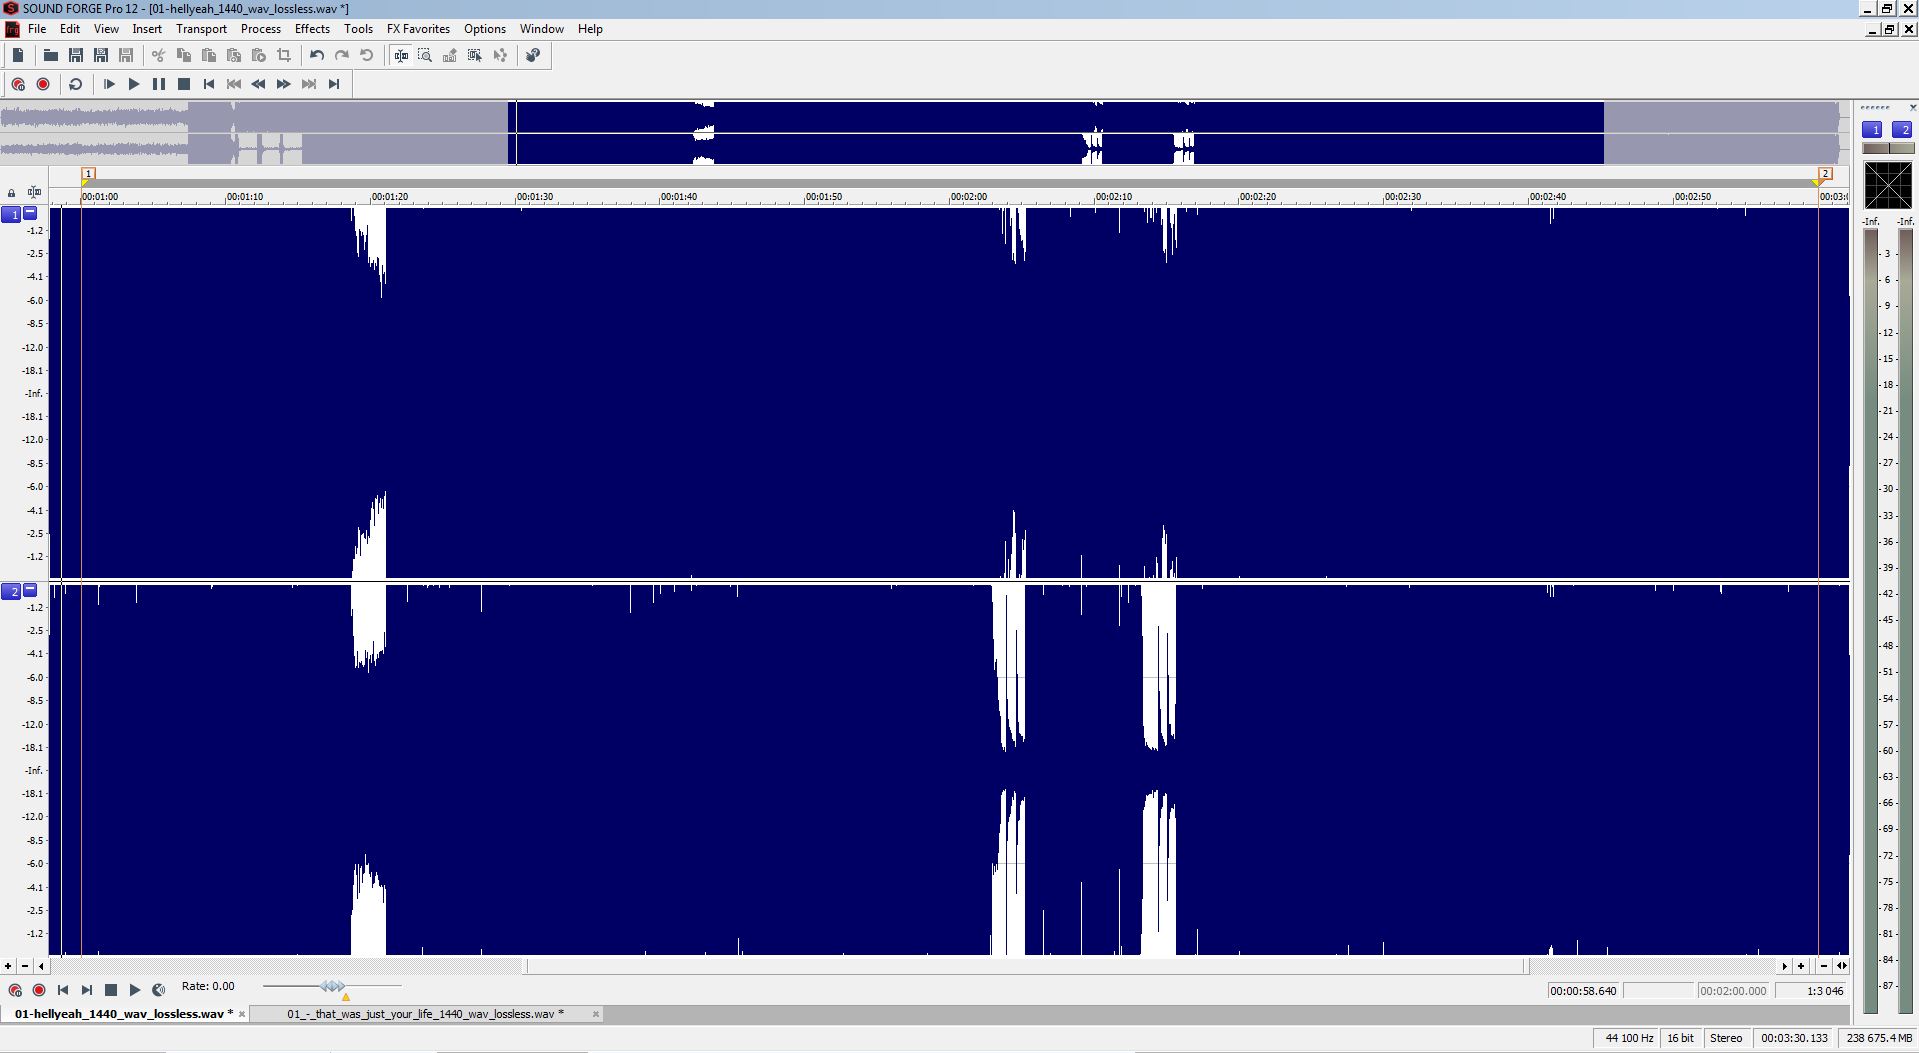Open the Tools menu

coord(358,29)
